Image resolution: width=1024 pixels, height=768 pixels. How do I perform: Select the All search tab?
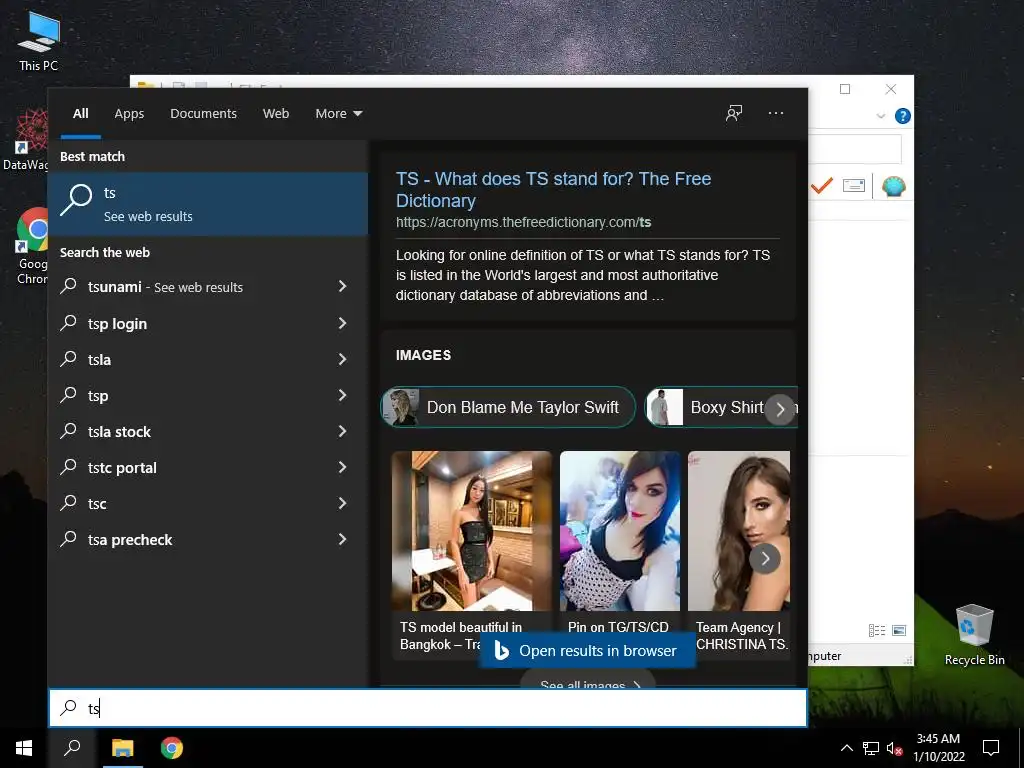(80, 114)
